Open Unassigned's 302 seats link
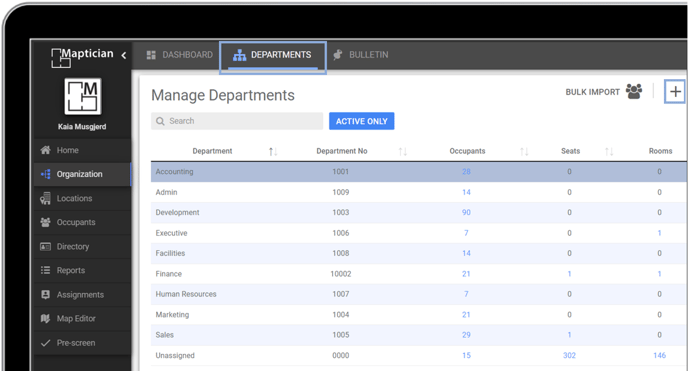The width and height of the screenshot is (688, 371). [569, 355]
